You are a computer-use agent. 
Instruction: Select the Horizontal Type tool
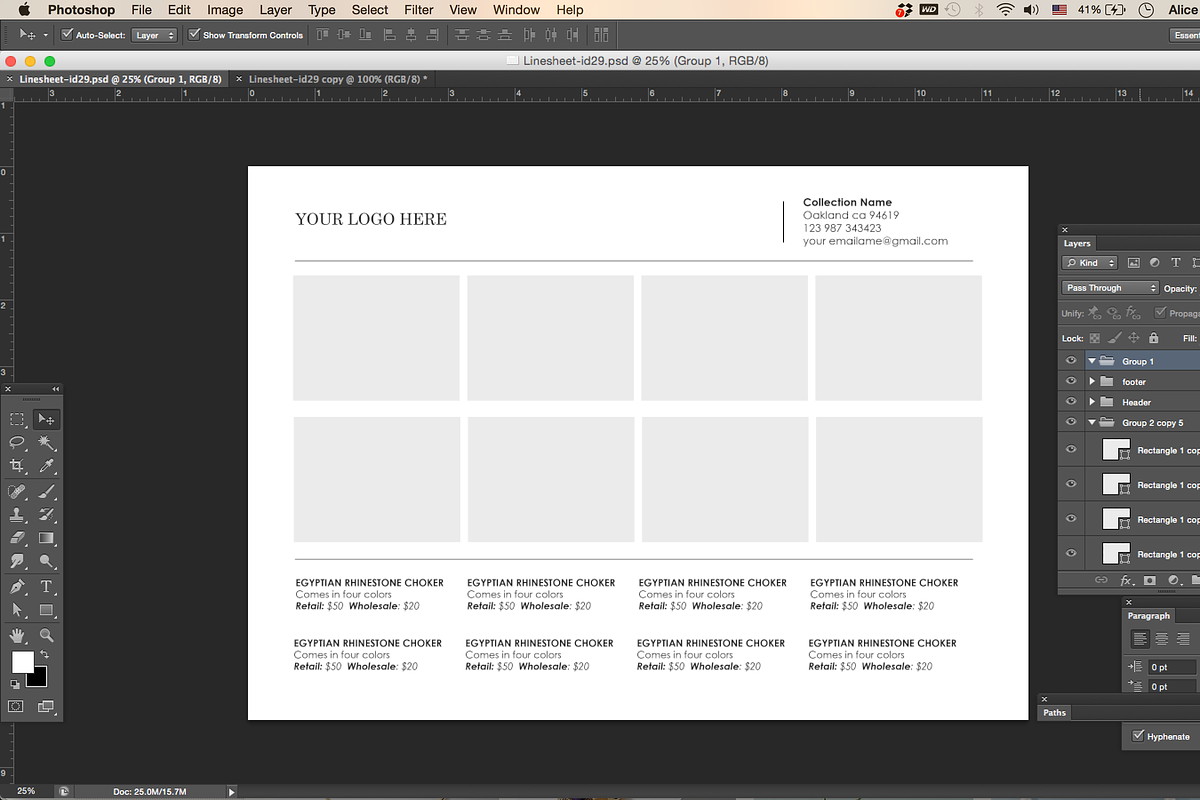coord(46,587)
